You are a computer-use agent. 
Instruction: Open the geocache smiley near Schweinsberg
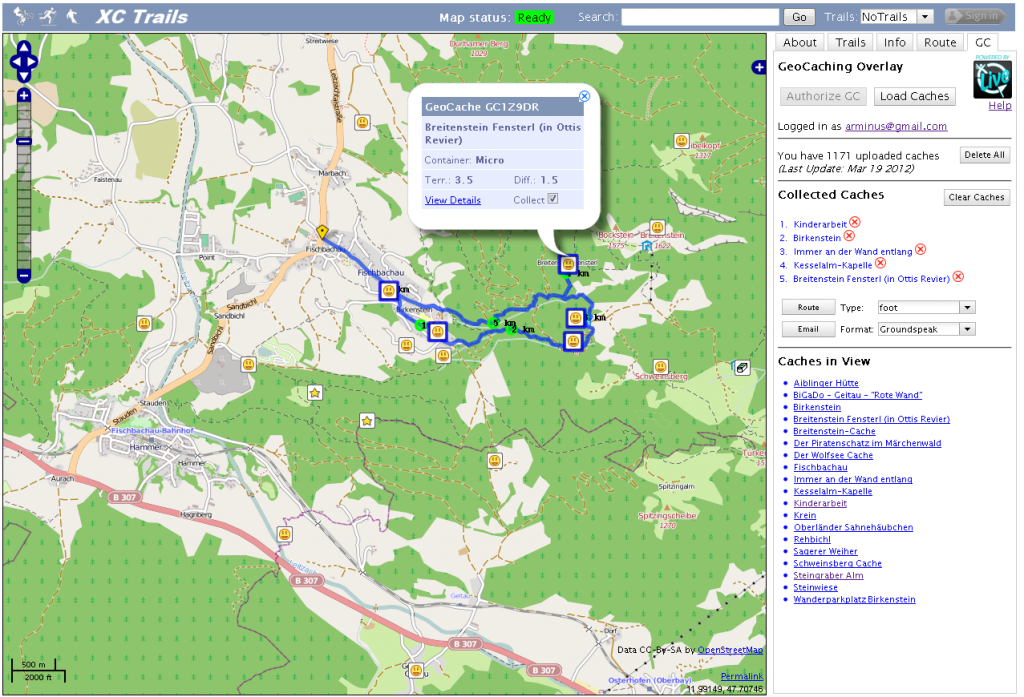tap(661, 367)
